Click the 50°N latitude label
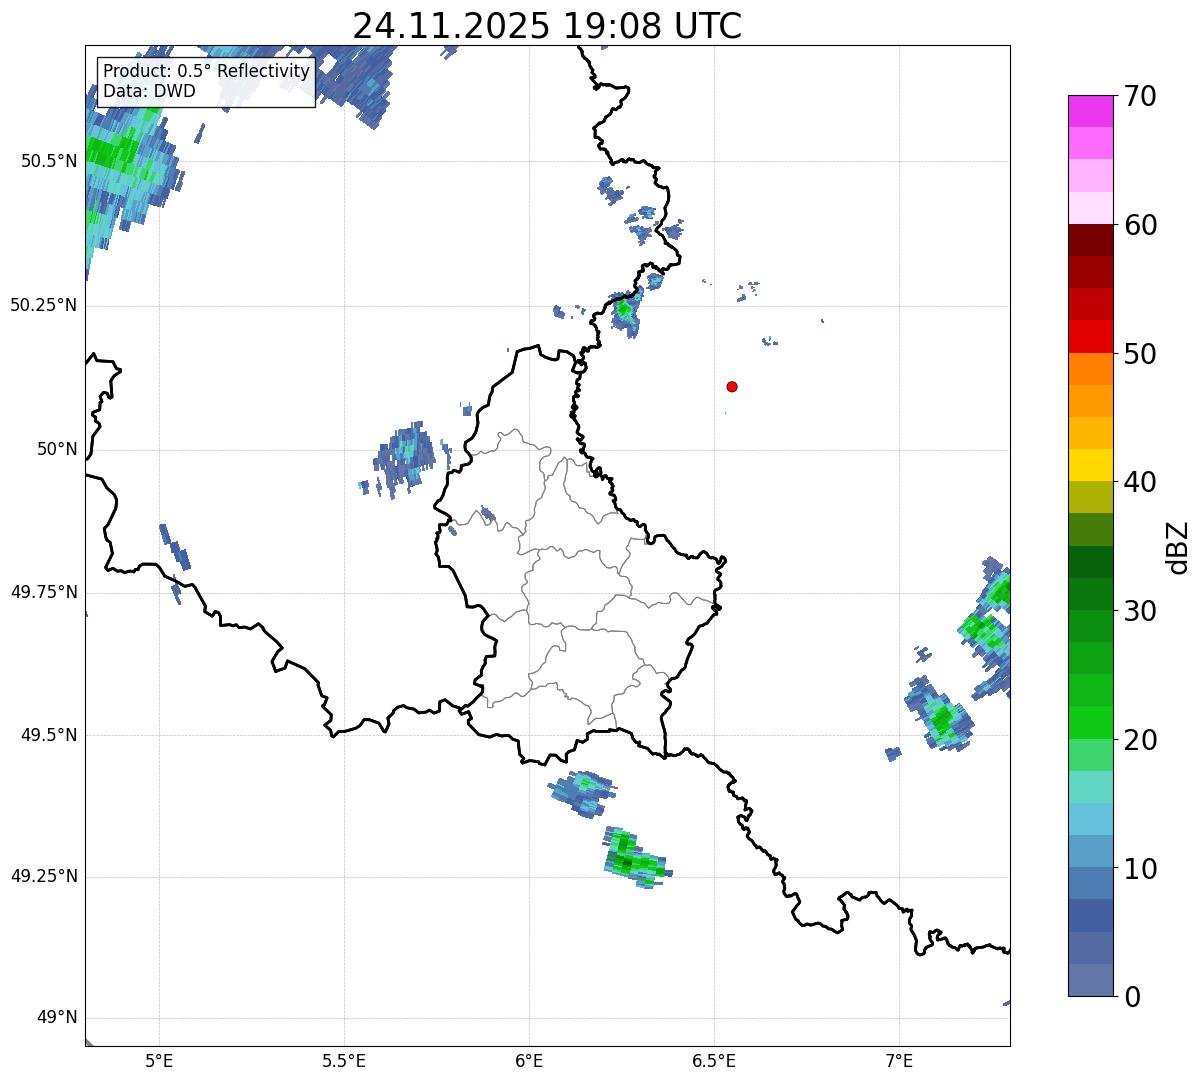The height and width of the screenshot is (1081, 1202). tap(57, 449)
